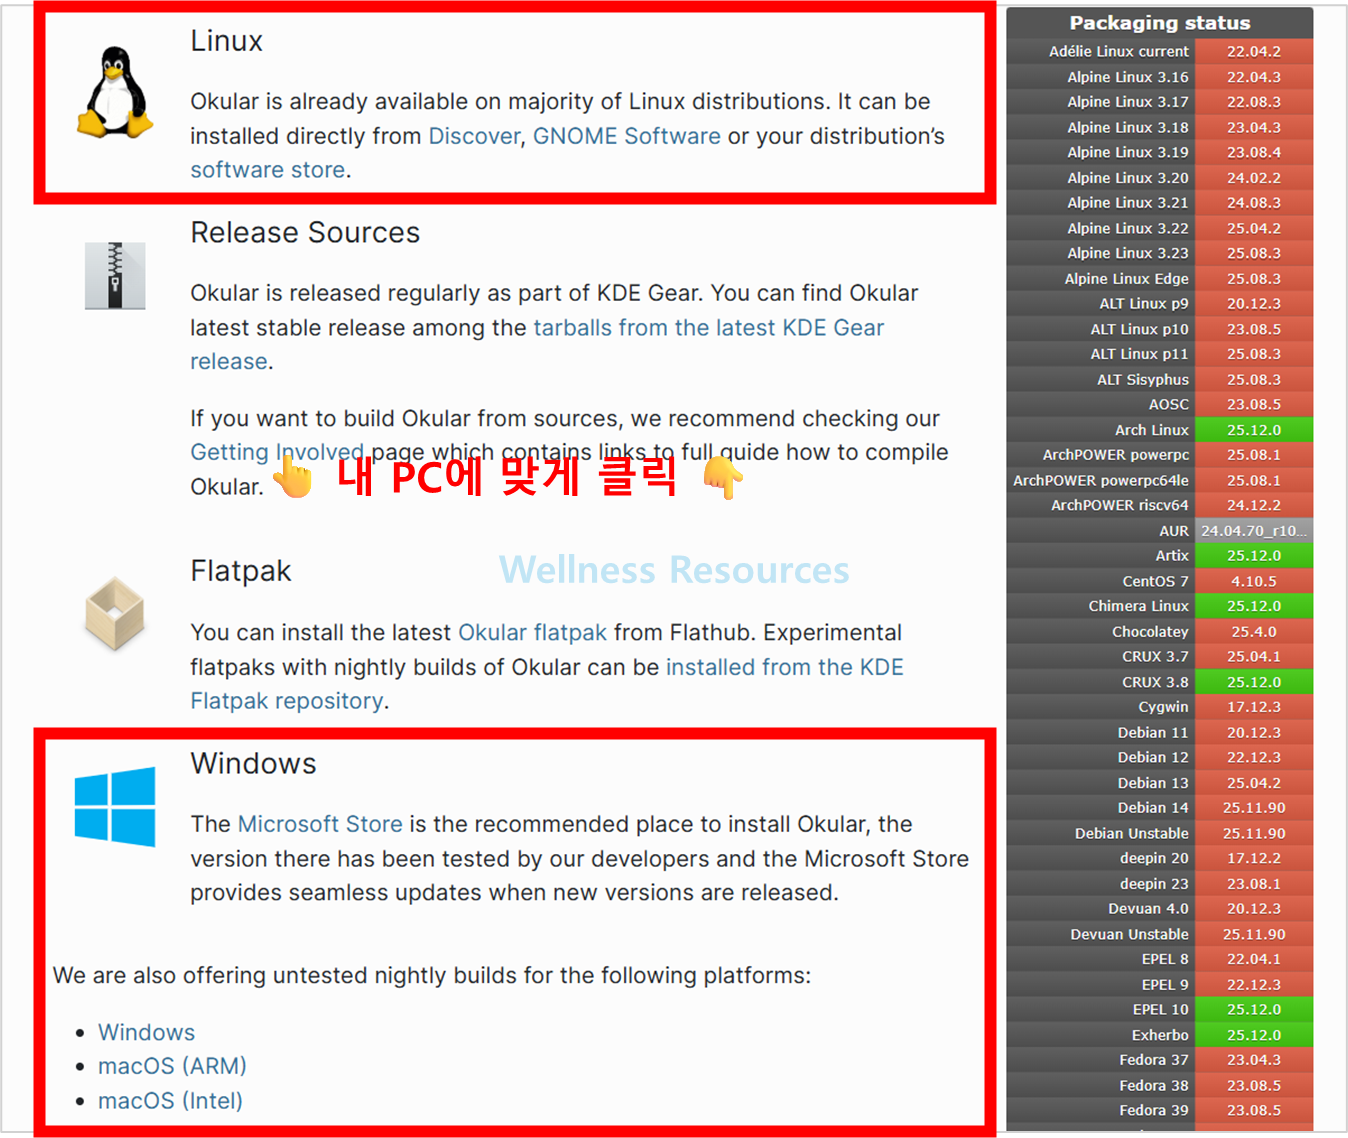Click version 23.04.3 for Alpine Linux 3.18
The height and width of the screenshot is (1138, 1348).
1254,127
